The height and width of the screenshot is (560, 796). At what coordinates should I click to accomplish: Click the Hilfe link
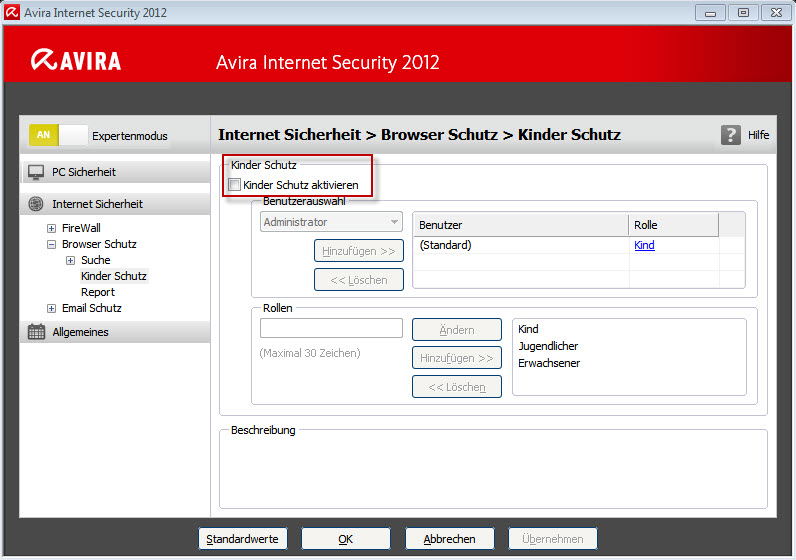click(x=758, y=135)
